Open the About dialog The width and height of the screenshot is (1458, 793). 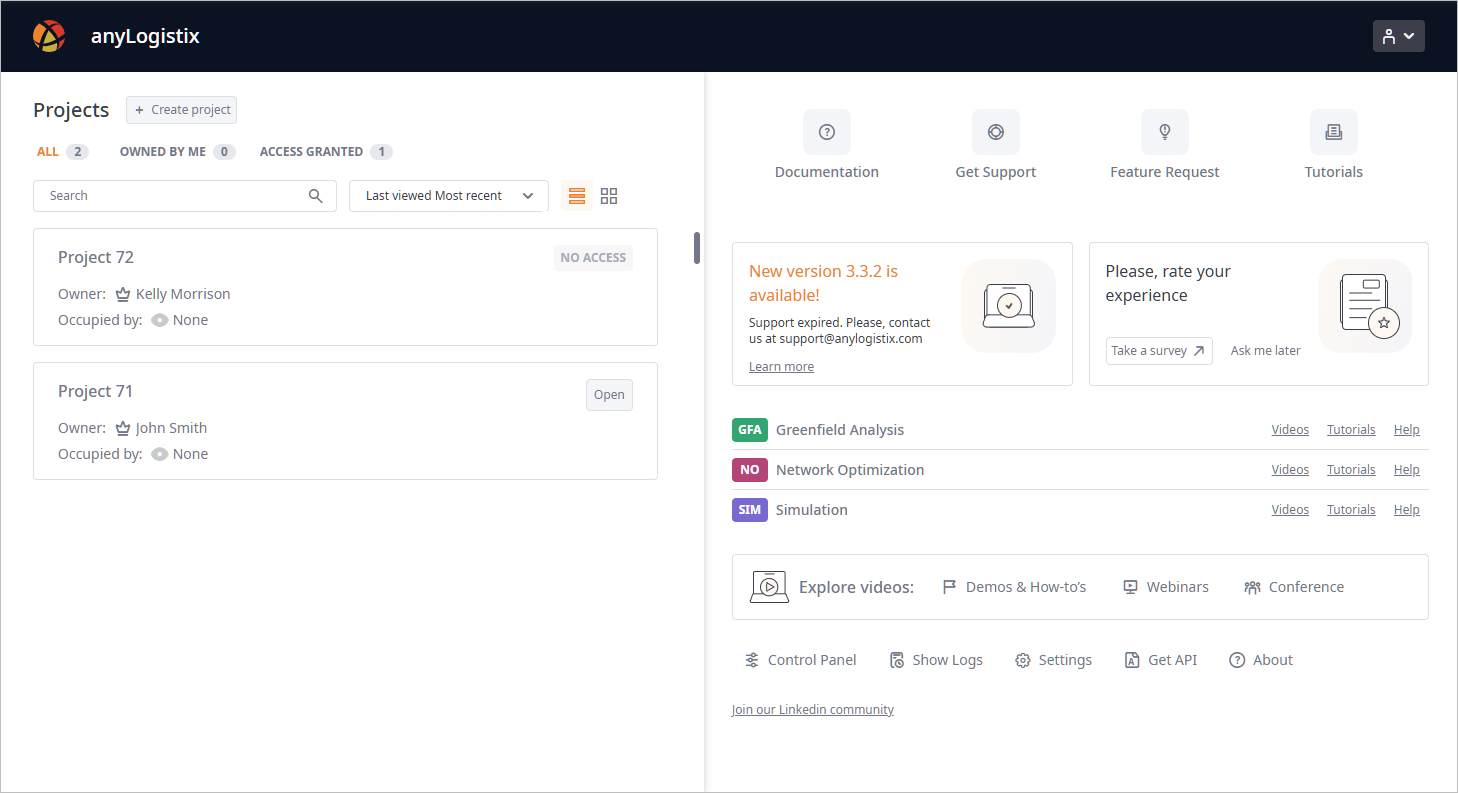click(x=1261, y=660)
